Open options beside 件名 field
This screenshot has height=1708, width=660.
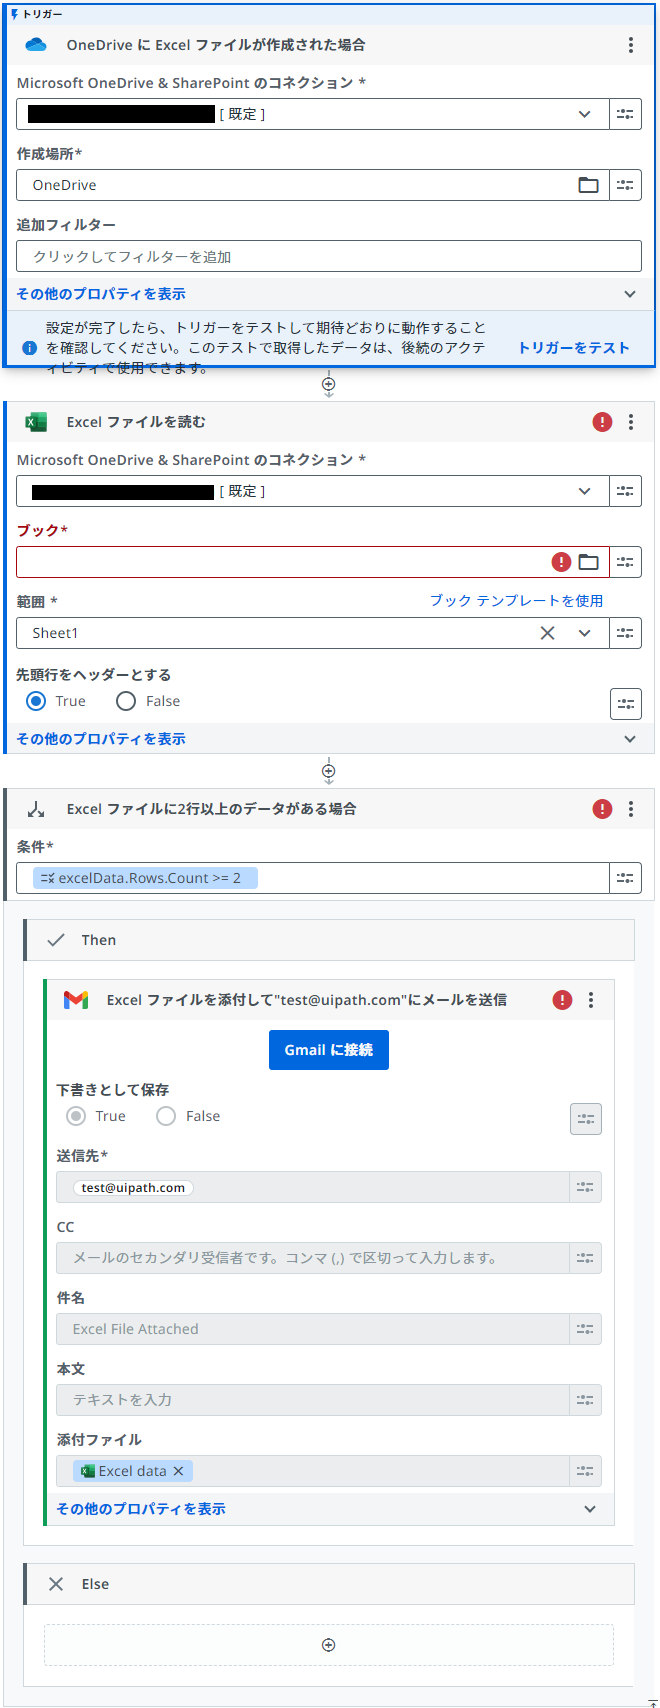586,1329
